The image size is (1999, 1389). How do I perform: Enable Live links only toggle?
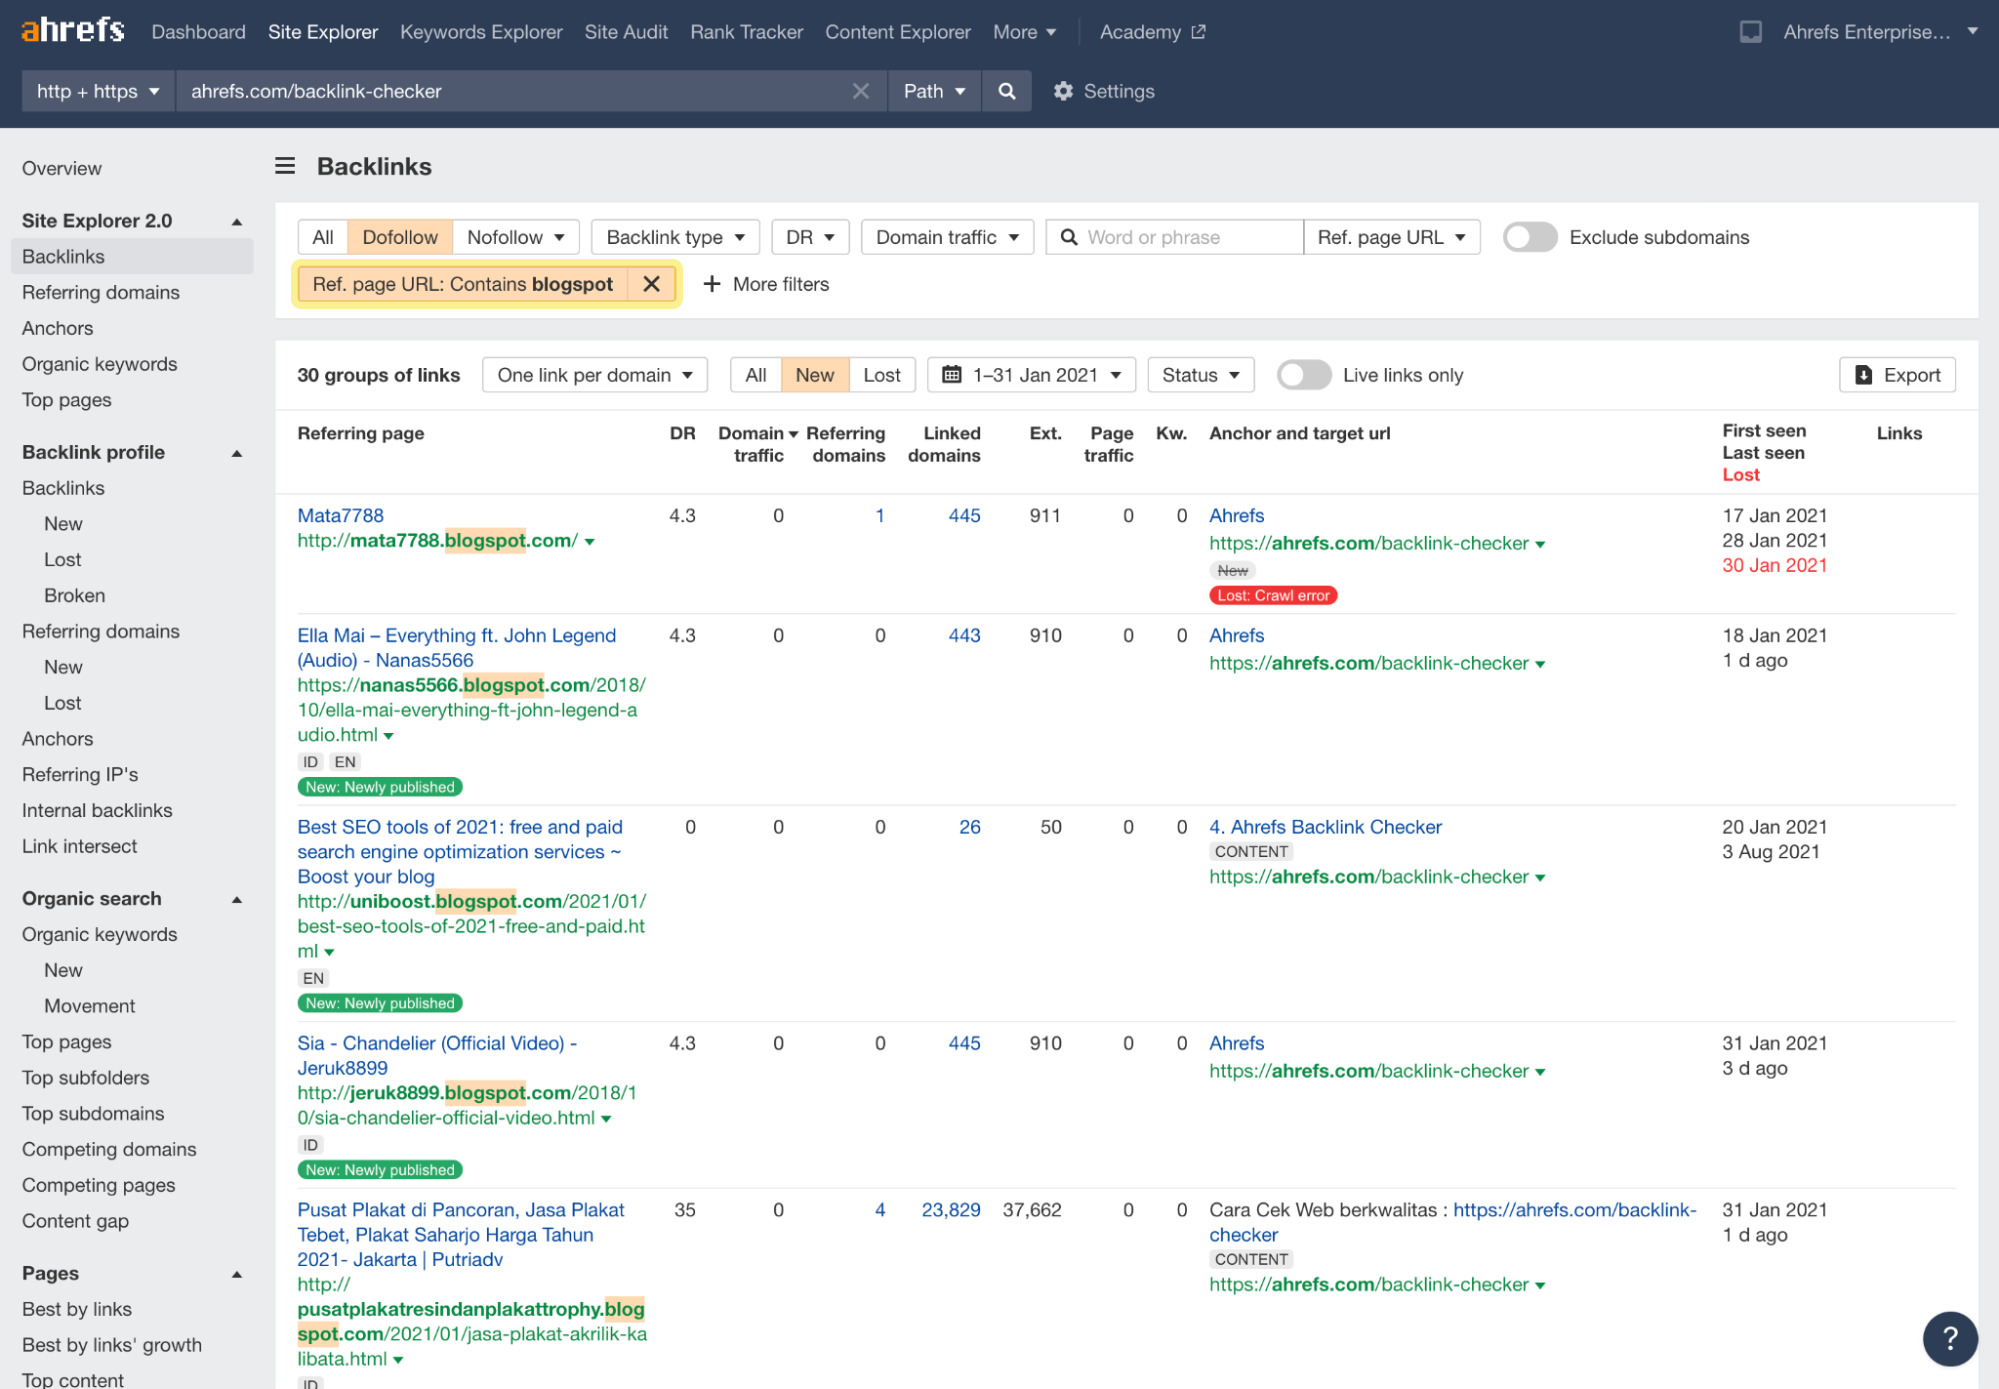[1303, 375]
